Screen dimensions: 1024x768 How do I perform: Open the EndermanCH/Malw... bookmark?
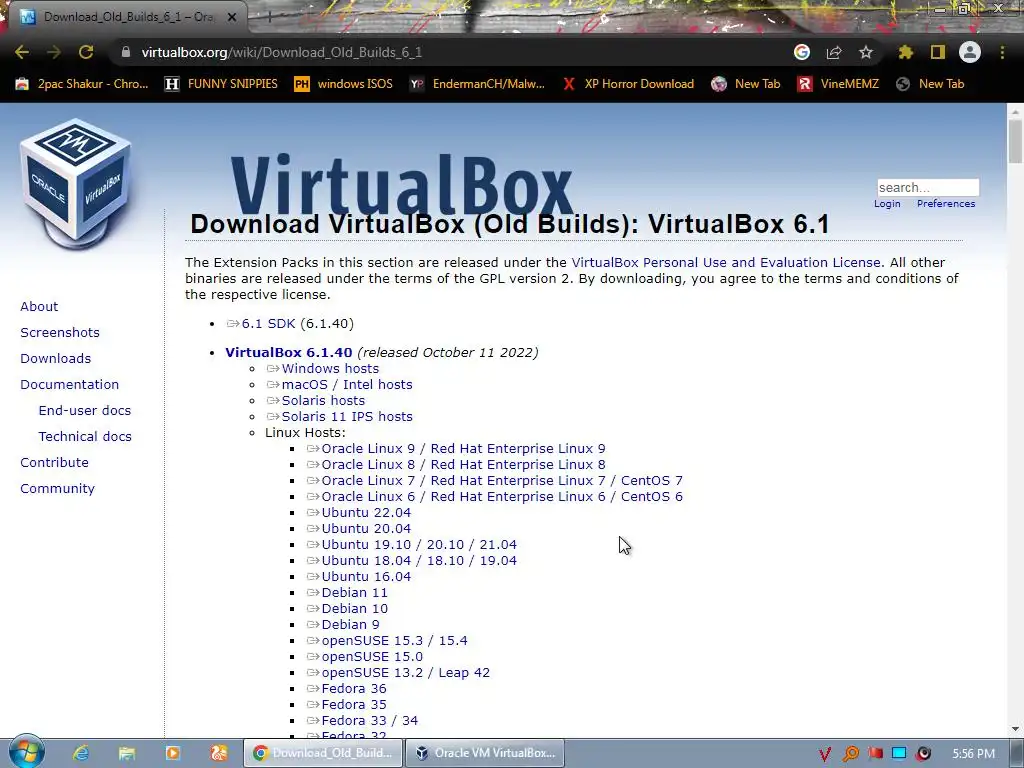coord(477,84)
